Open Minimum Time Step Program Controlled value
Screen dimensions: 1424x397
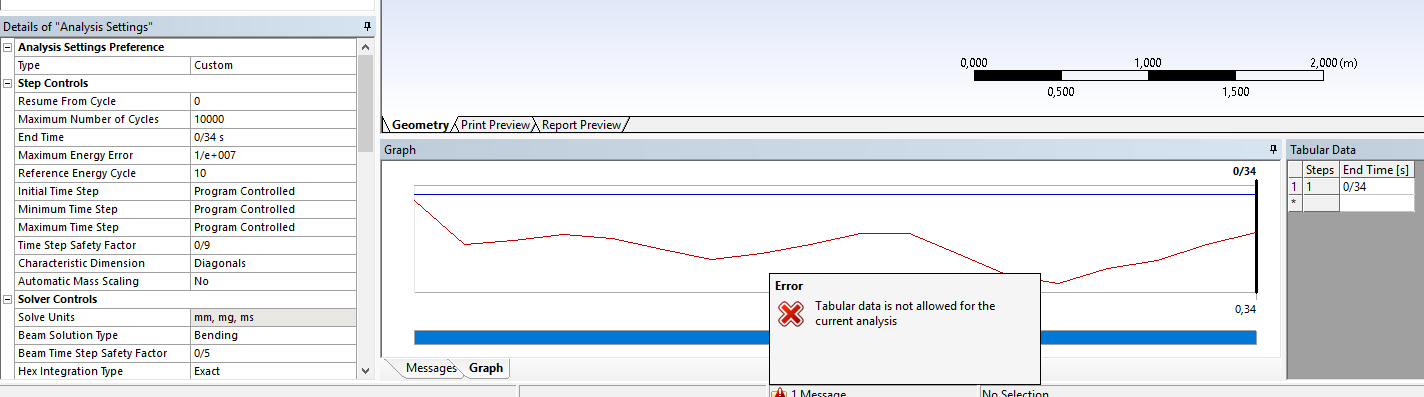pos(273,209)
